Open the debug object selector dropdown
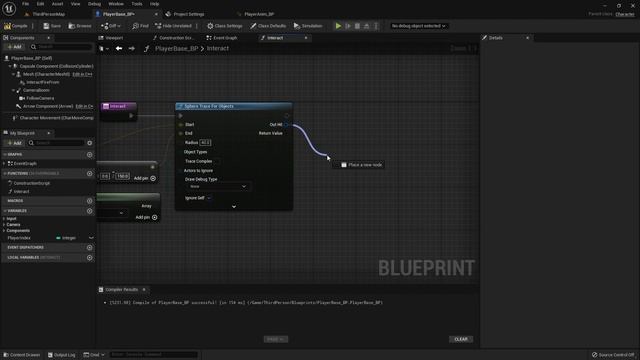The width and height of the screenshot is (640, 360). [418, 26]
